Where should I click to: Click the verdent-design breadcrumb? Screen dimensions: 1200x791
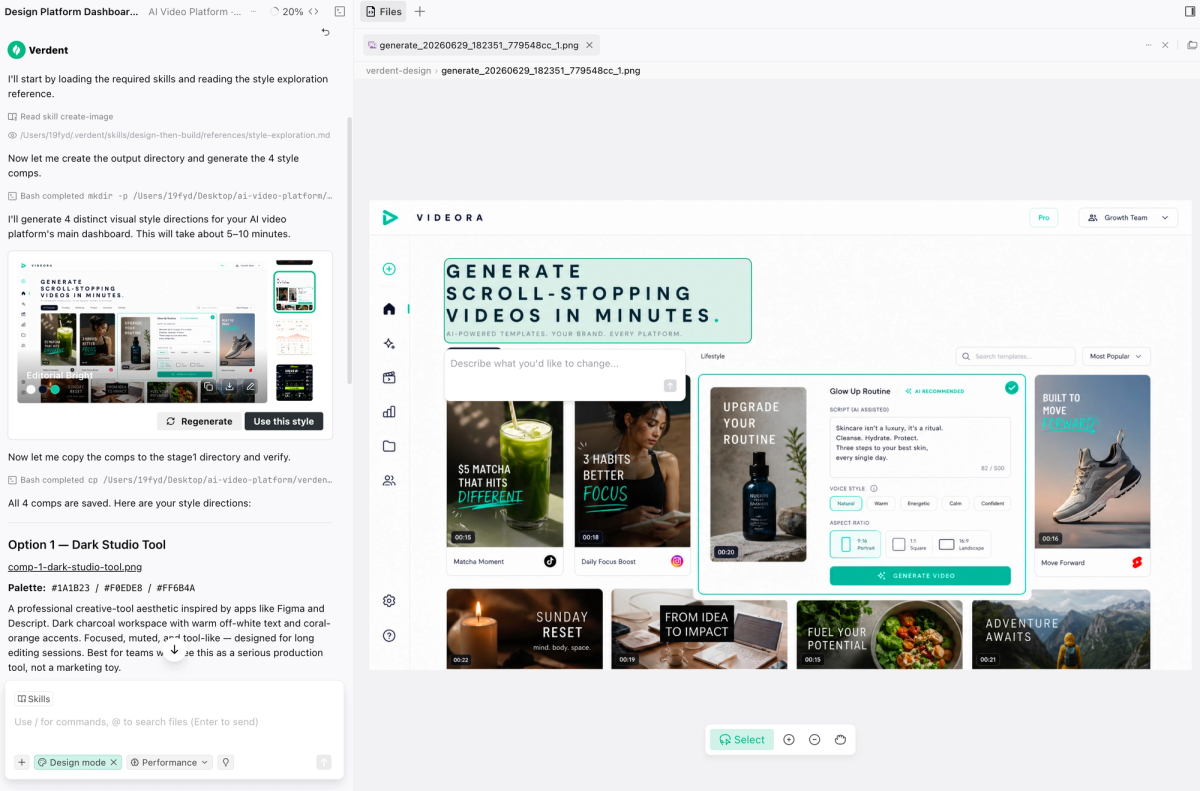pos(399,71)
